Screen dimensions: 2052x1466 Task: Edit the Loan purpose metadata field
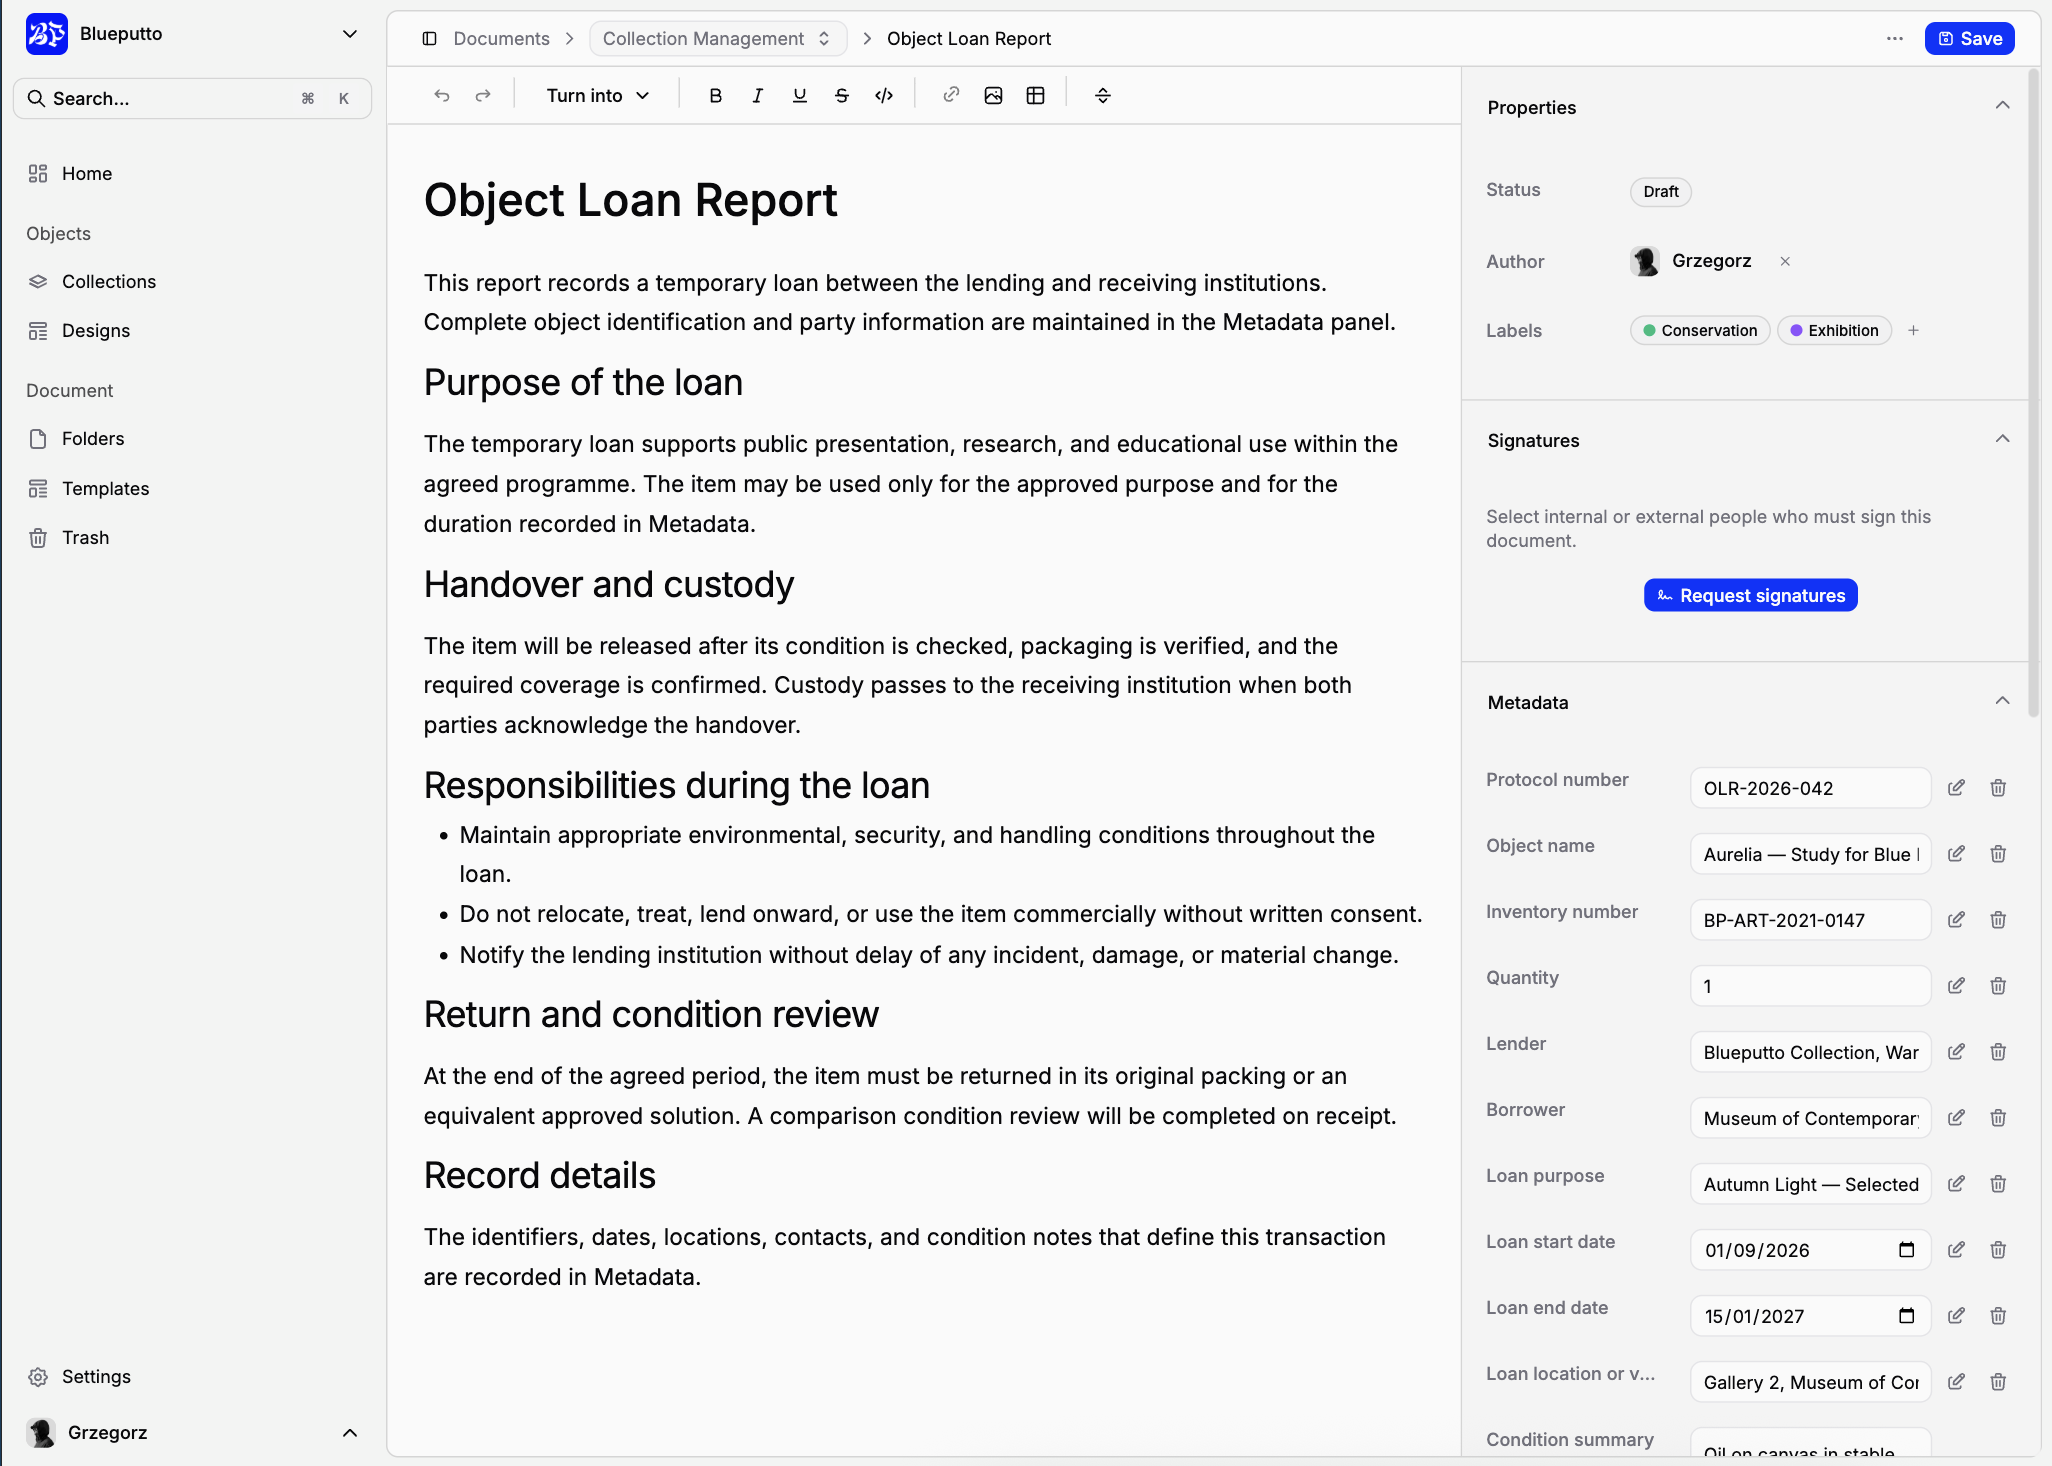coord(1956,1184)
